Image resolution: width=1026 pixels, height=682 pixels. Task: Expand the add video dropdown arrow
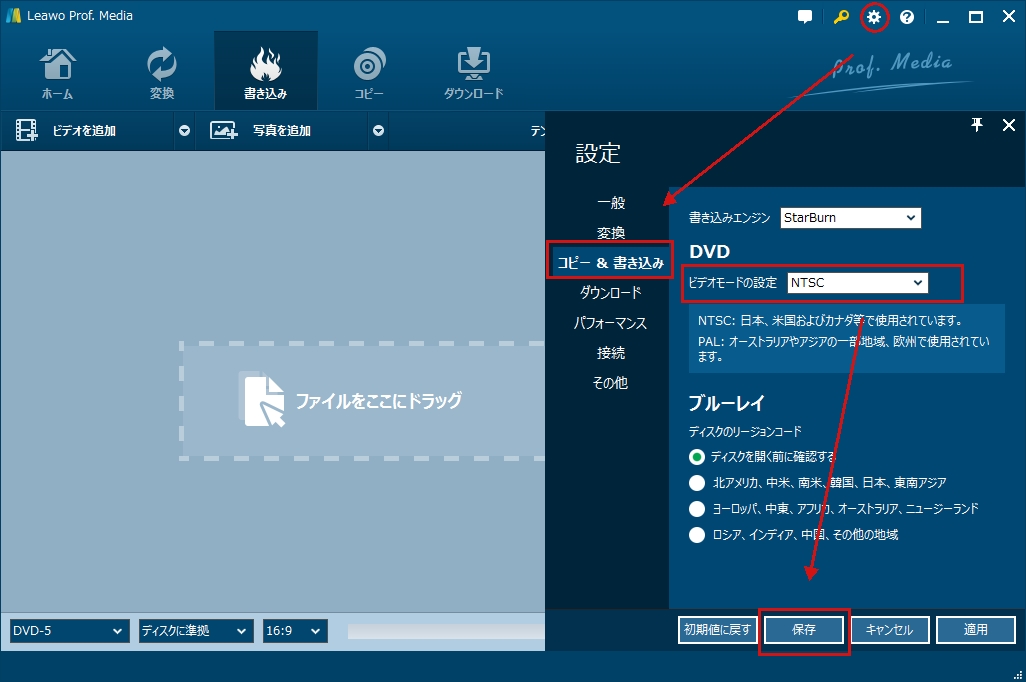point(185,130)
